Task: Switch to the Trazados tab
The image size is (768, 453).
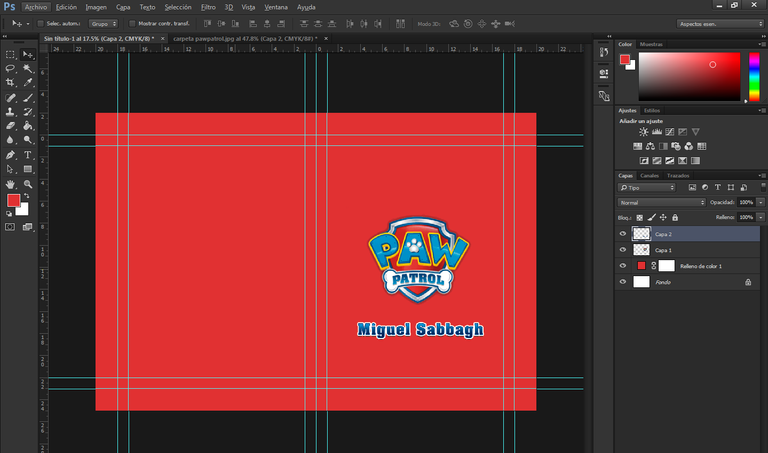Action: click(678, 175)
